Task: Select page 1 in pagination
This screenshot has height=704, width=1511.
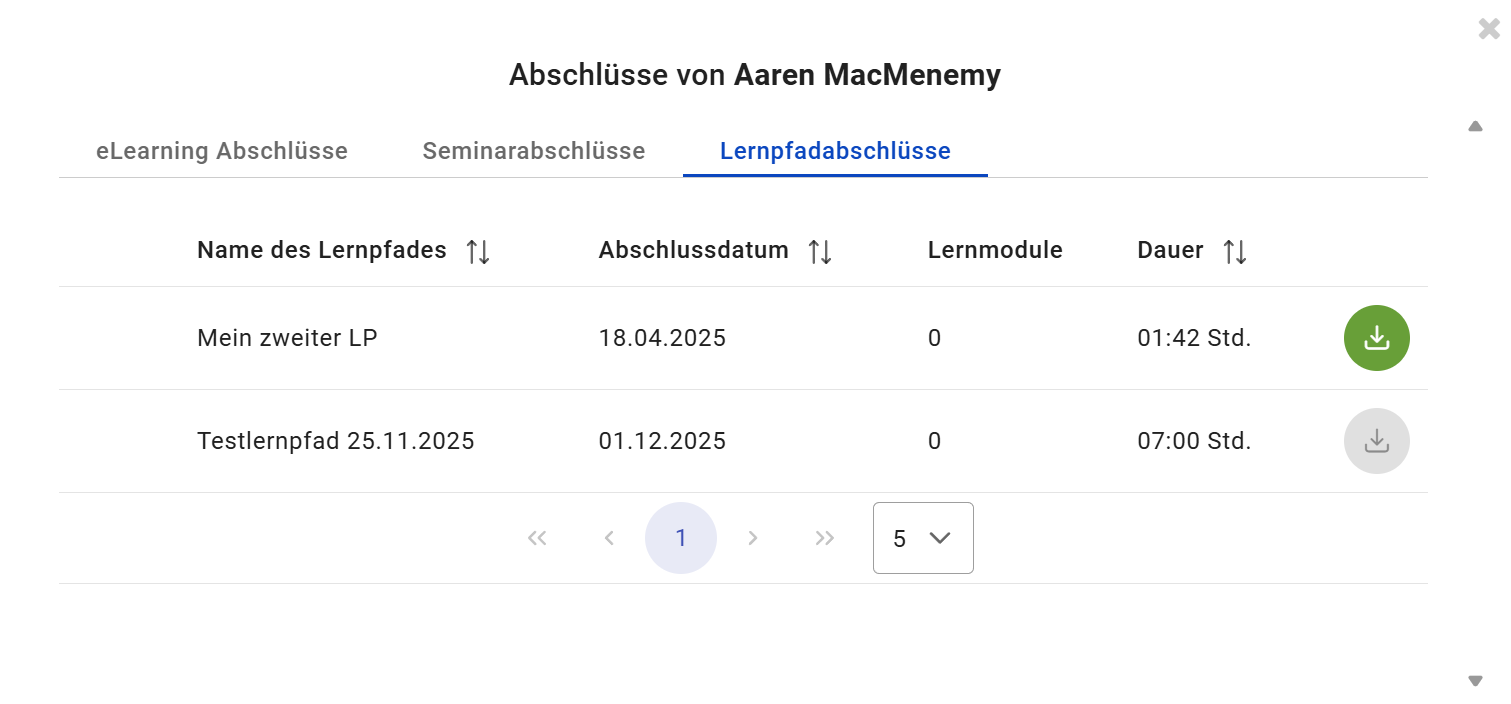Action: point(681,538)
